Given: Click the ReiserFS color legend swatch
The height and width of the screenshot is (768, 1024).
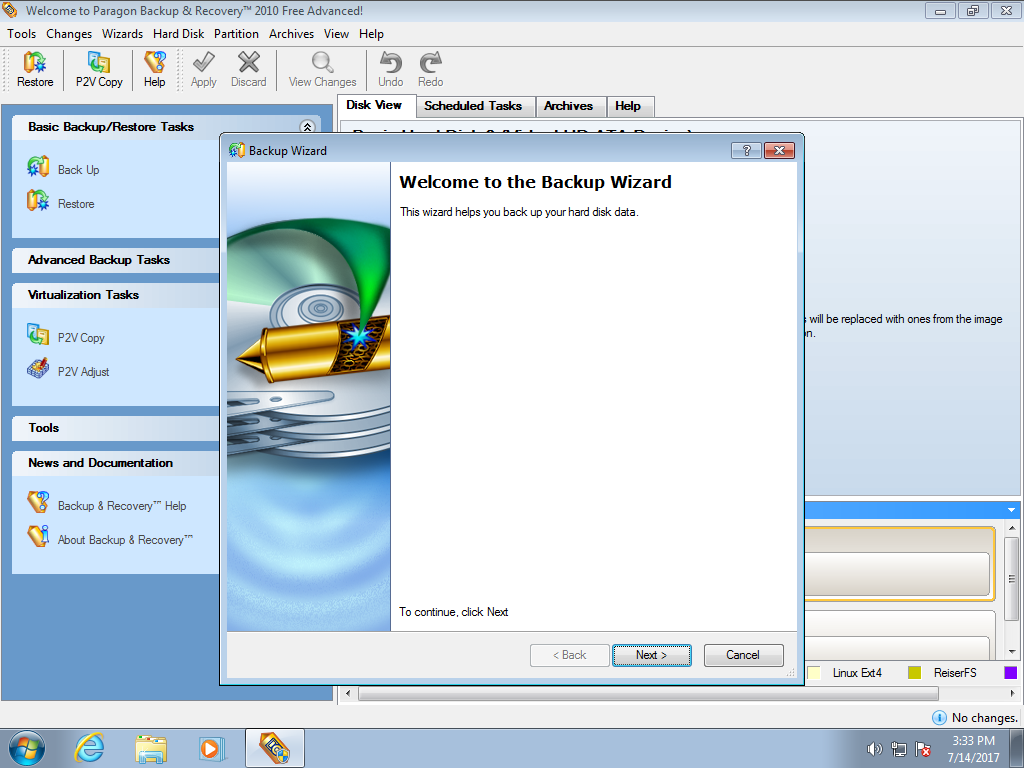Looking at the screenshot, I should tap(914, 673).
